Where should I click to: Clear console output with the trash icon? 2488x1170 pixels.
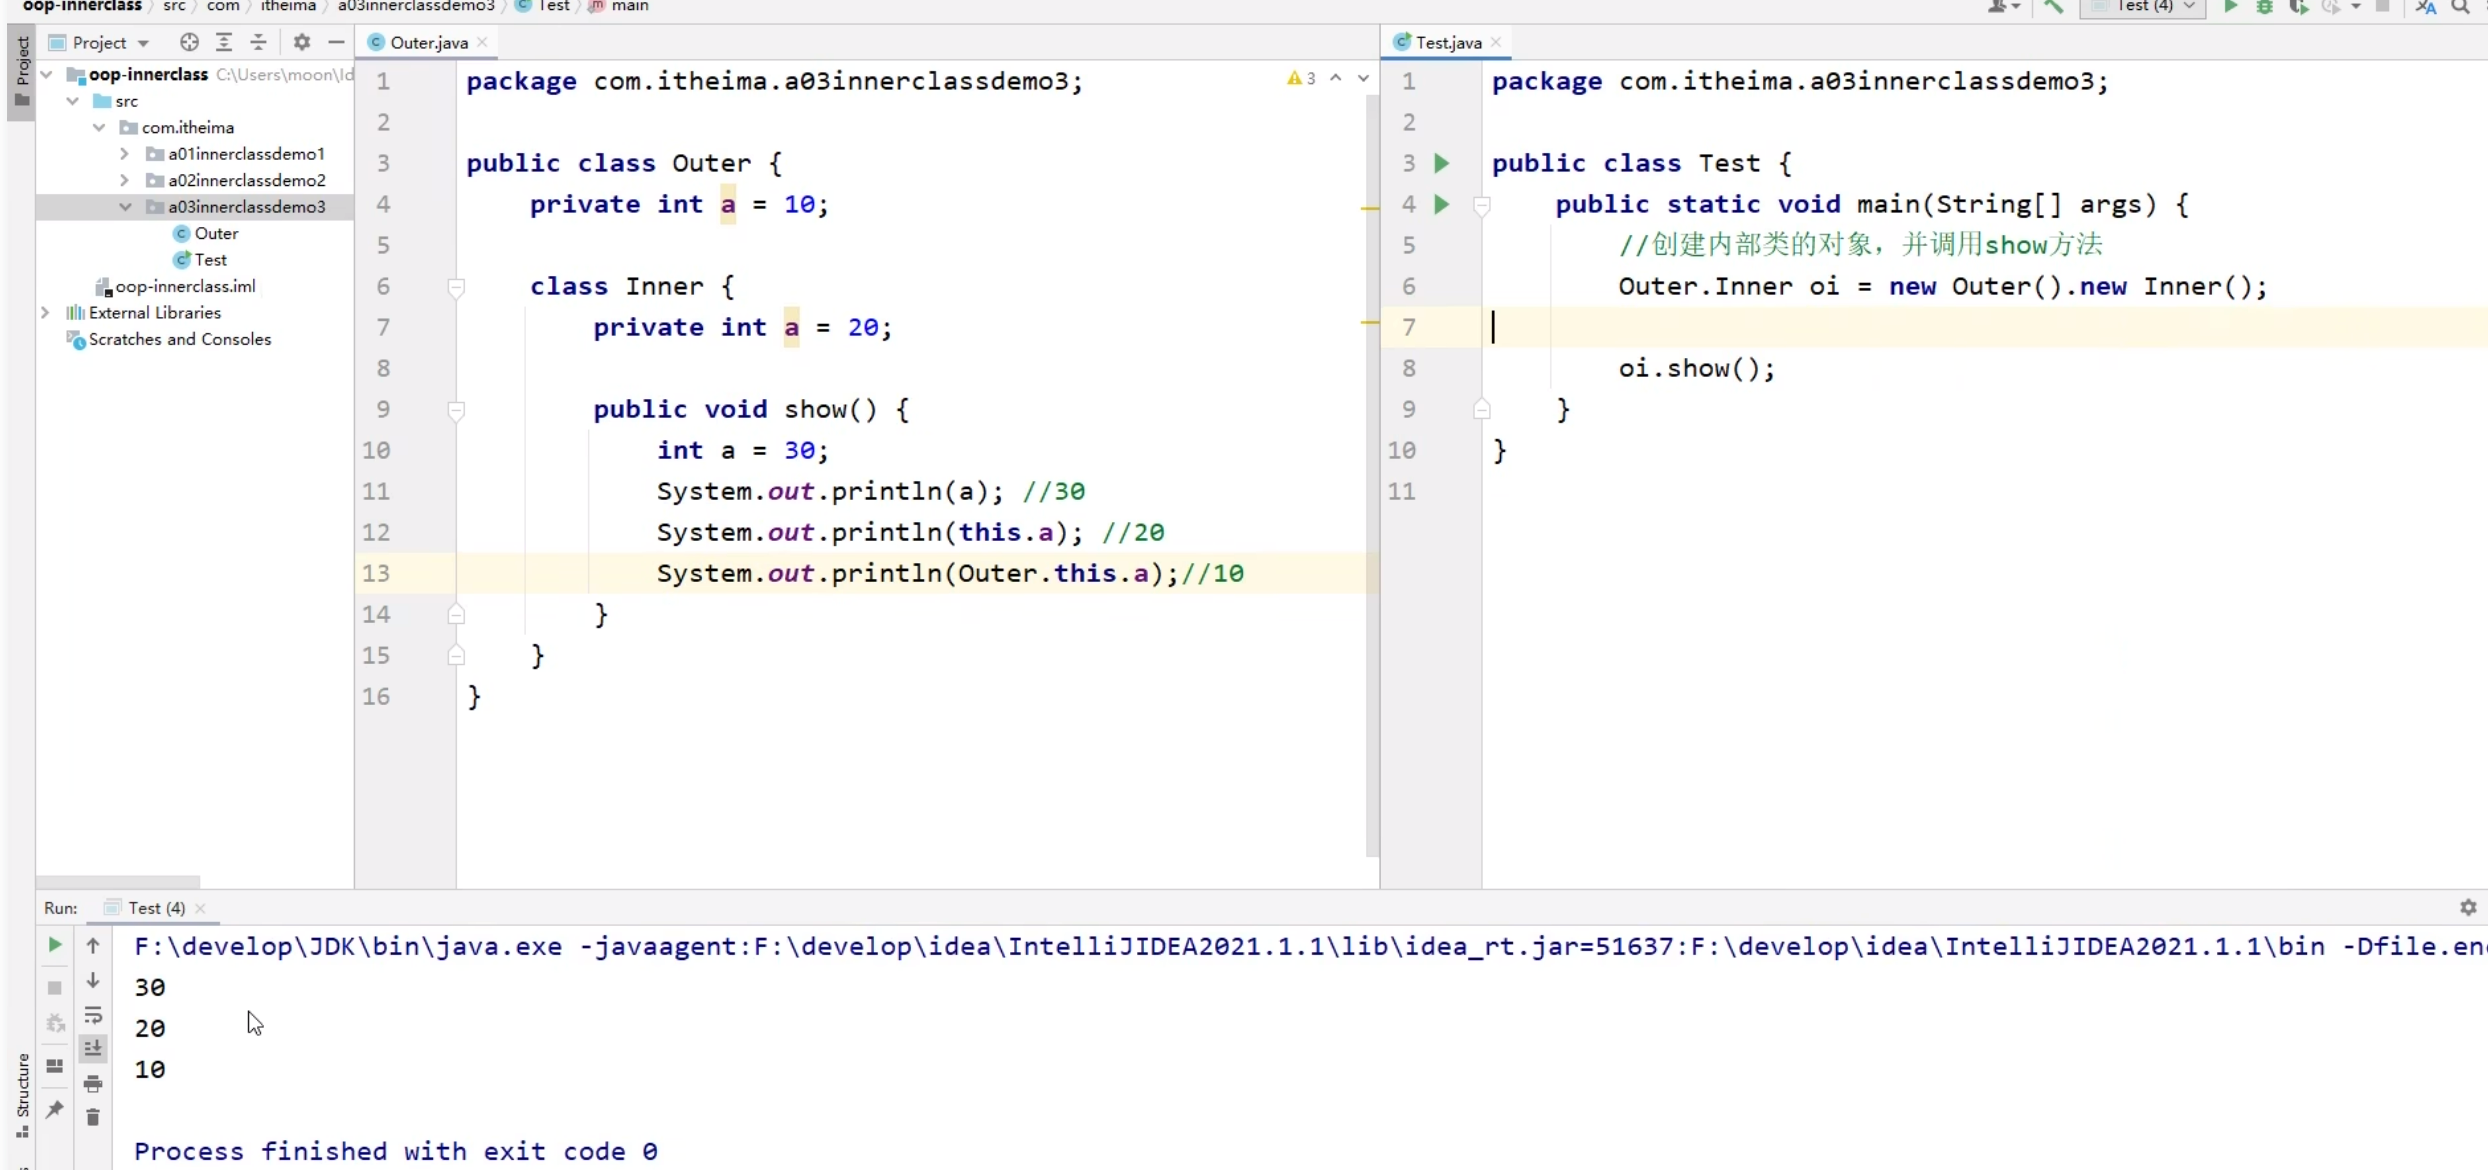[x=93, y=1118]
